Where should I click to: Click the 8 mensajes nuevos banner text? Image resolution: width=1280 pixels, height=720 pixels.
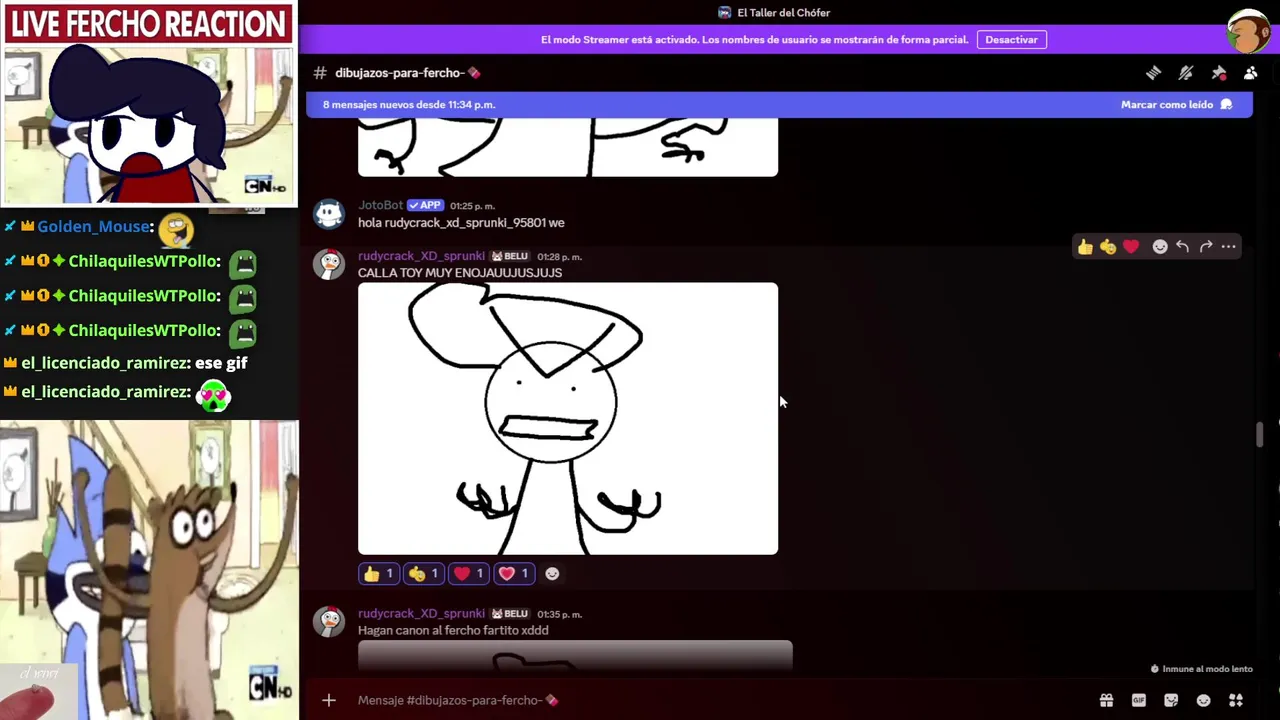pos(409,104)
